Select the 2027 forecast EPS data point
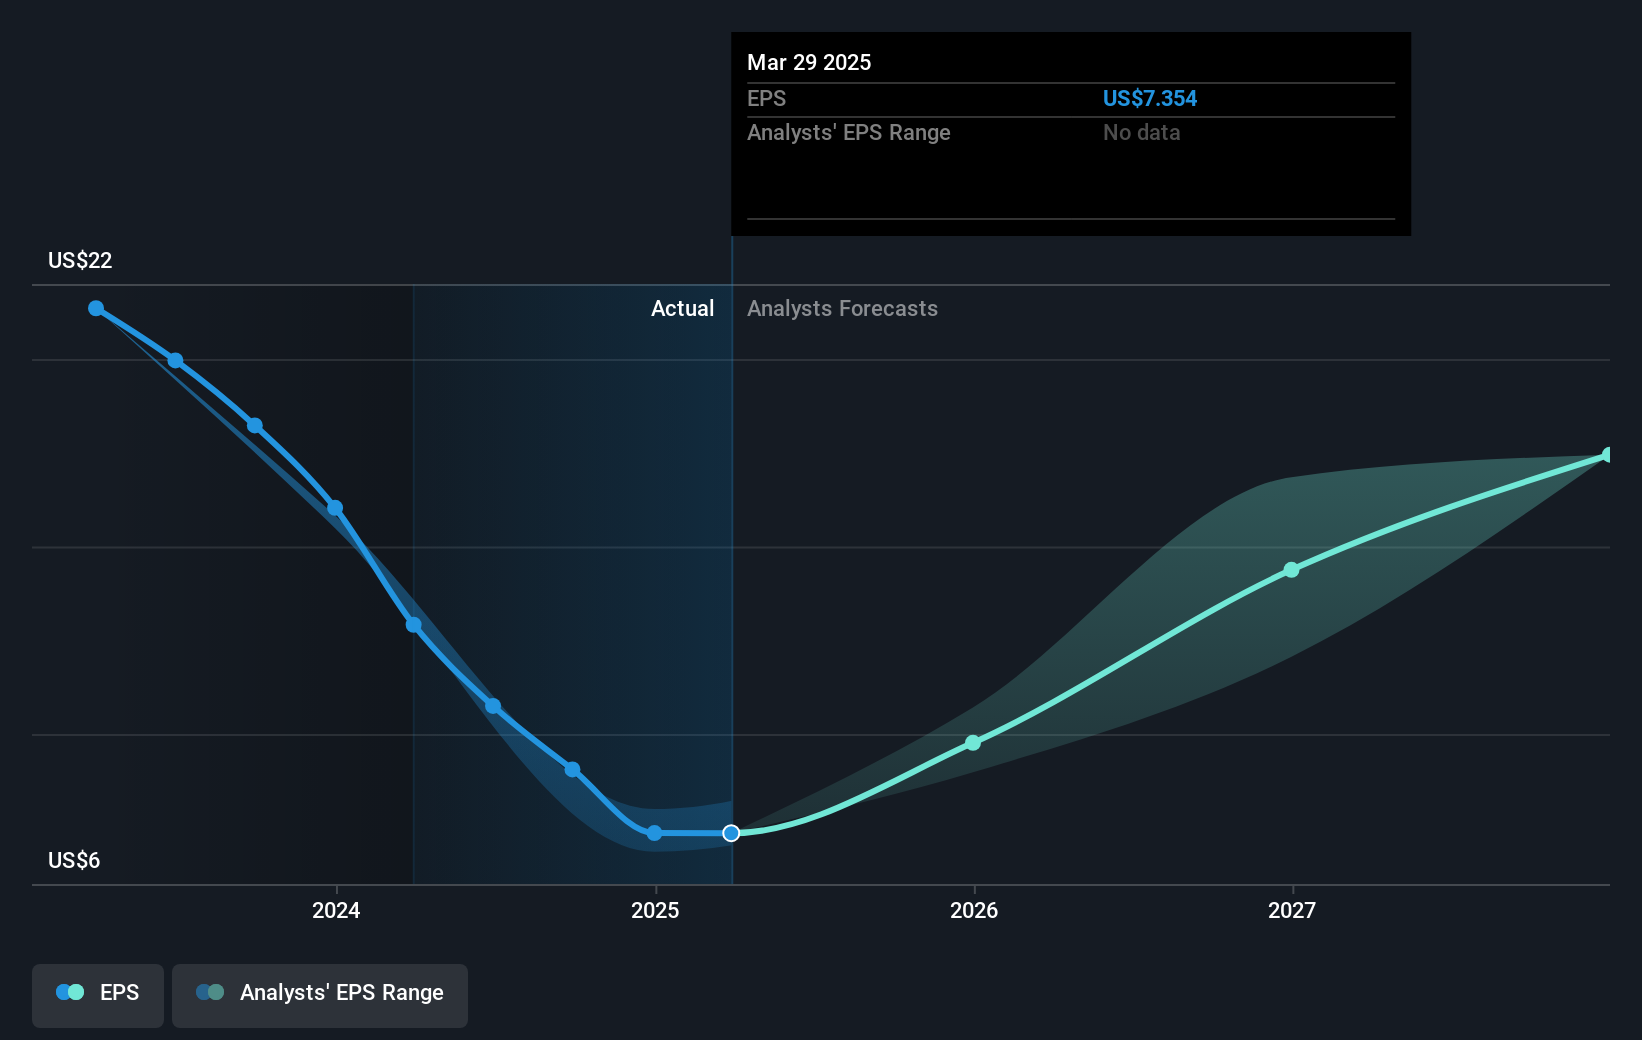Screen dimensions: 1642x1040 tap(1291, 569)
